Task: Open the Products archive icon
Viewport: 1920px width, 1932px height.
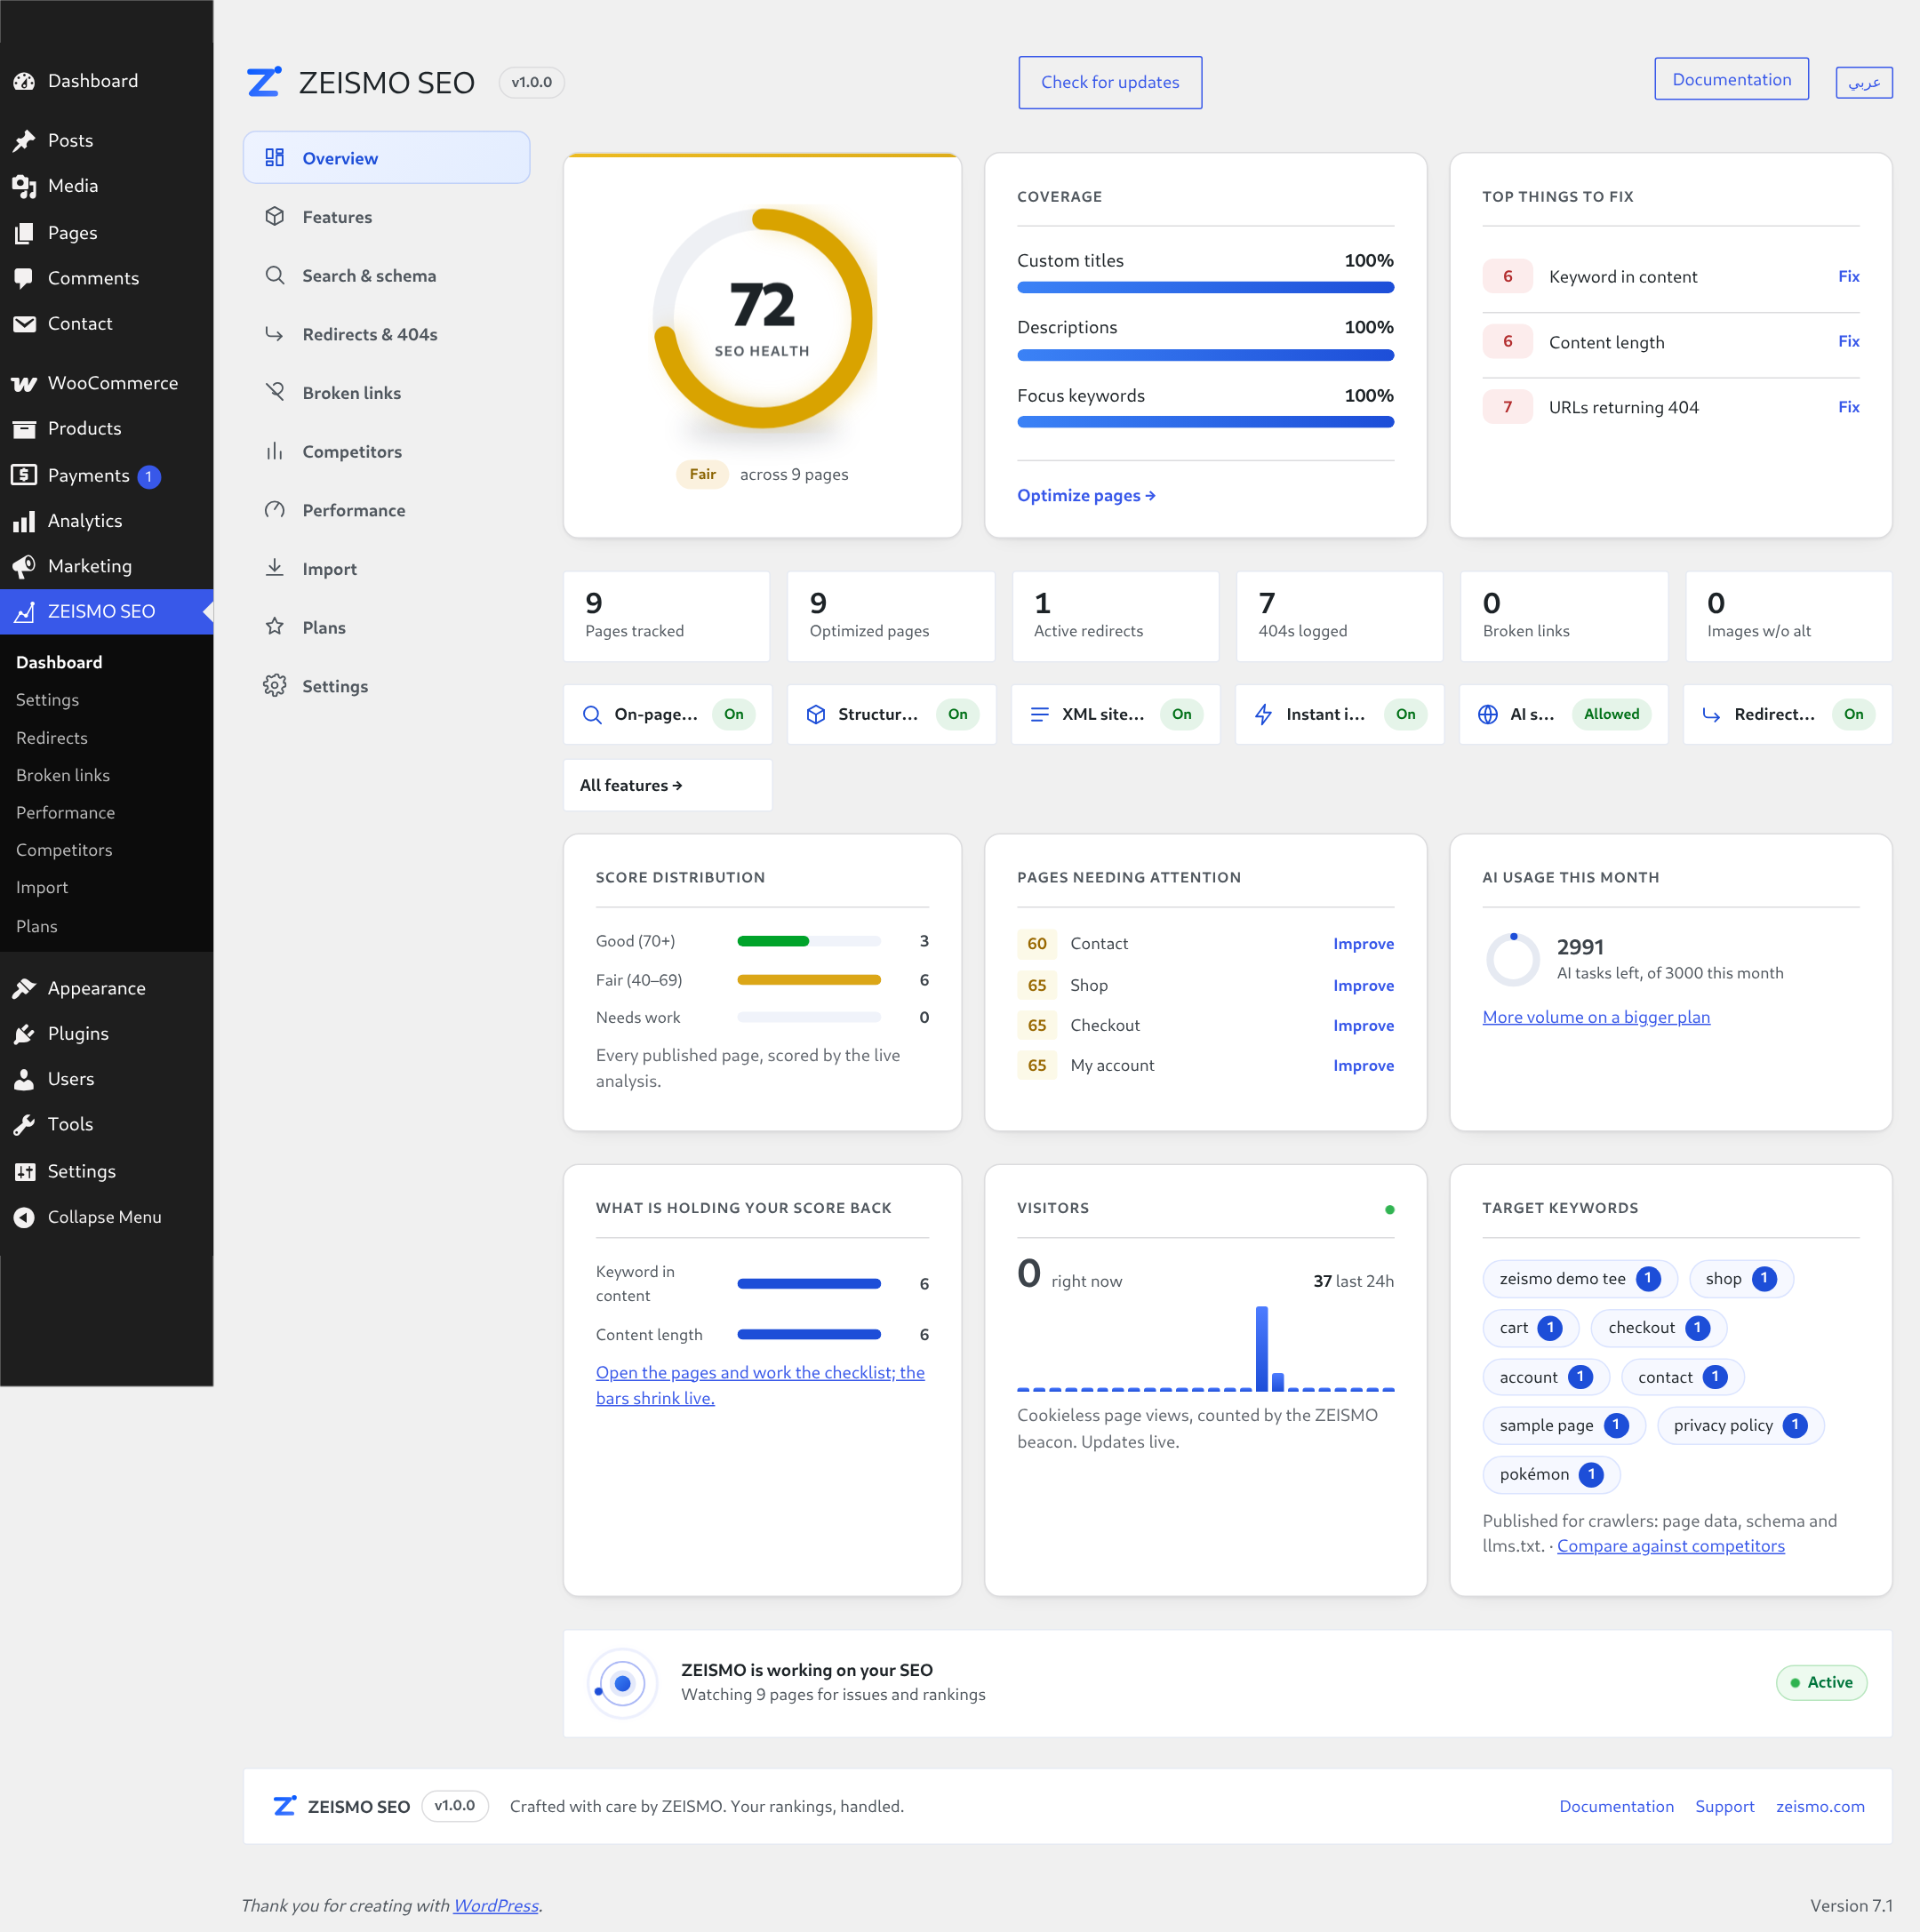Action: coord(24,429)
